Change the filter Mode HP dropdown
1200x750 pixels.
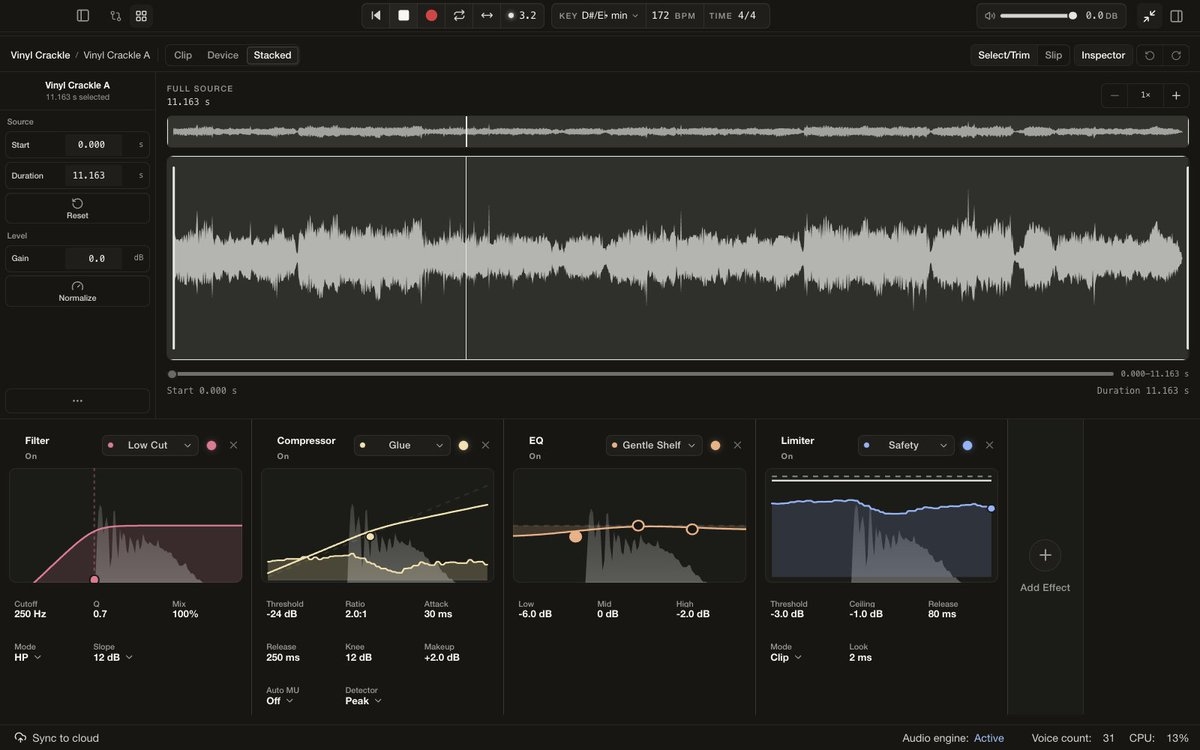point(28,657)
